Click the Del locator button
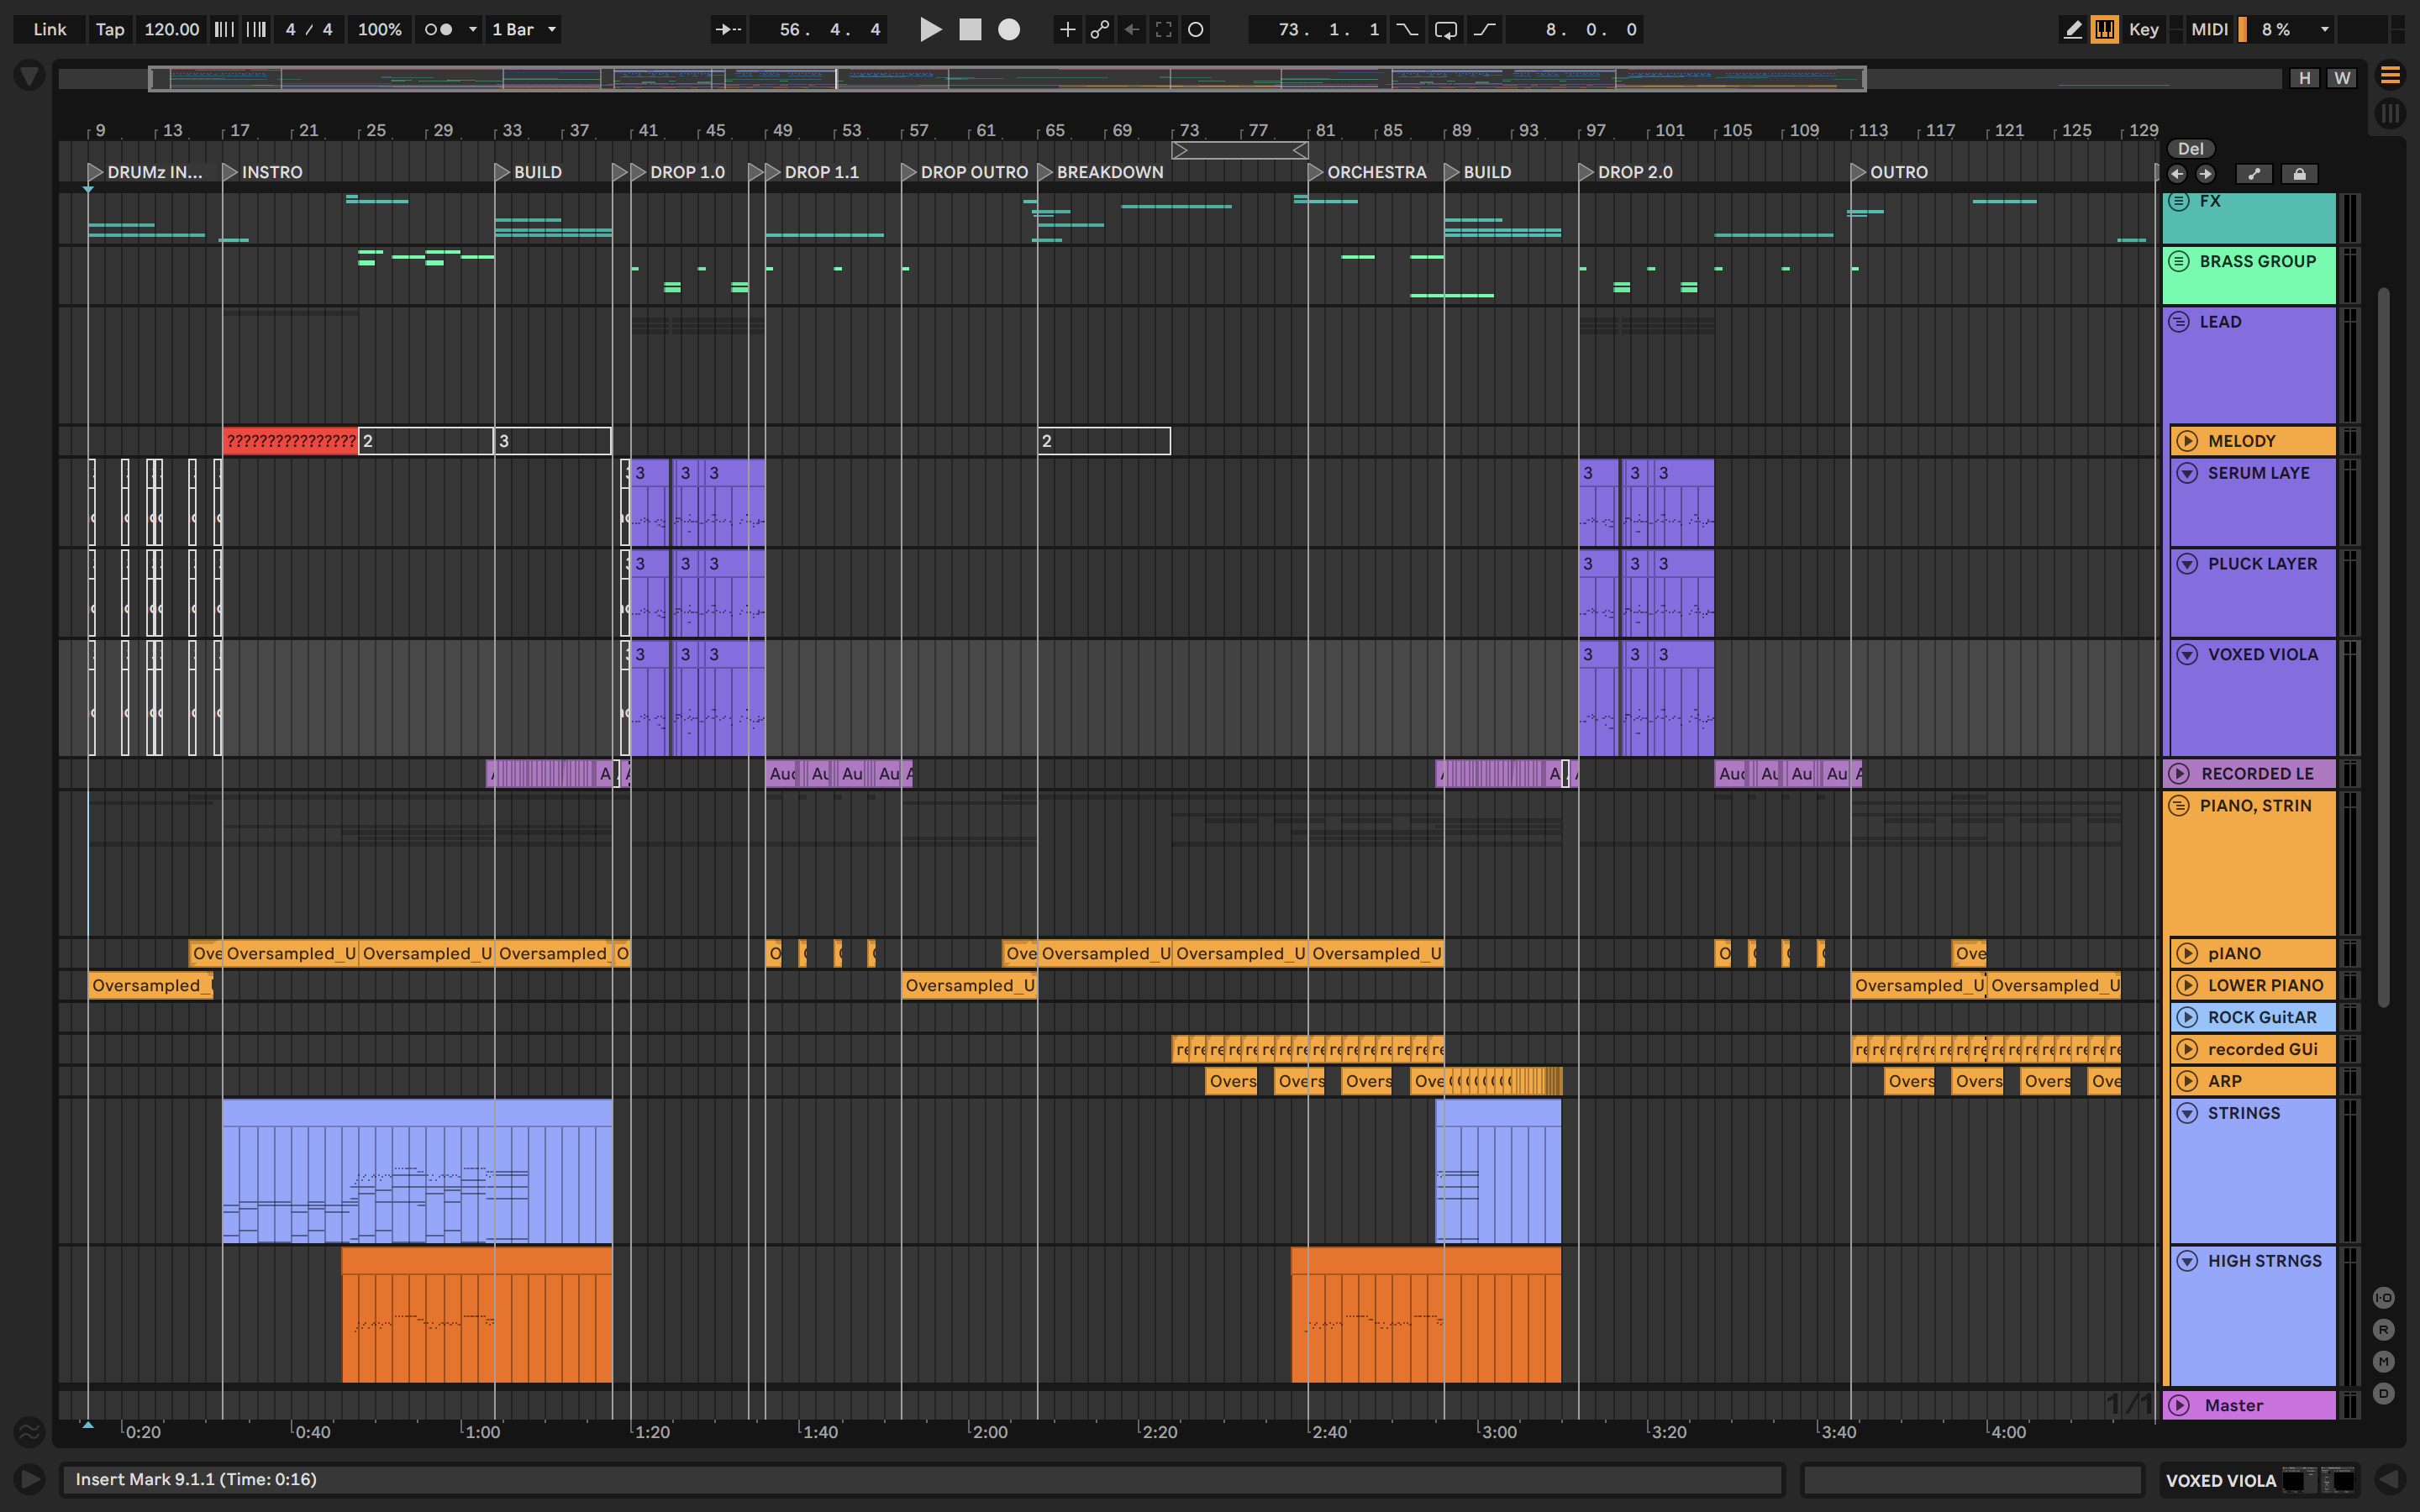Image resolution: width=2420 pixels, height=1512 pixels. [2190, 149]
